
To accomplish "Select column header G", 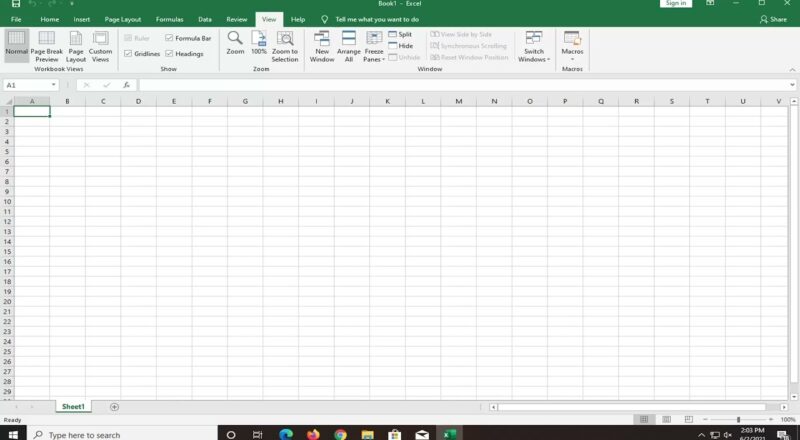I will pyautogui.click(x=245, y=102).
